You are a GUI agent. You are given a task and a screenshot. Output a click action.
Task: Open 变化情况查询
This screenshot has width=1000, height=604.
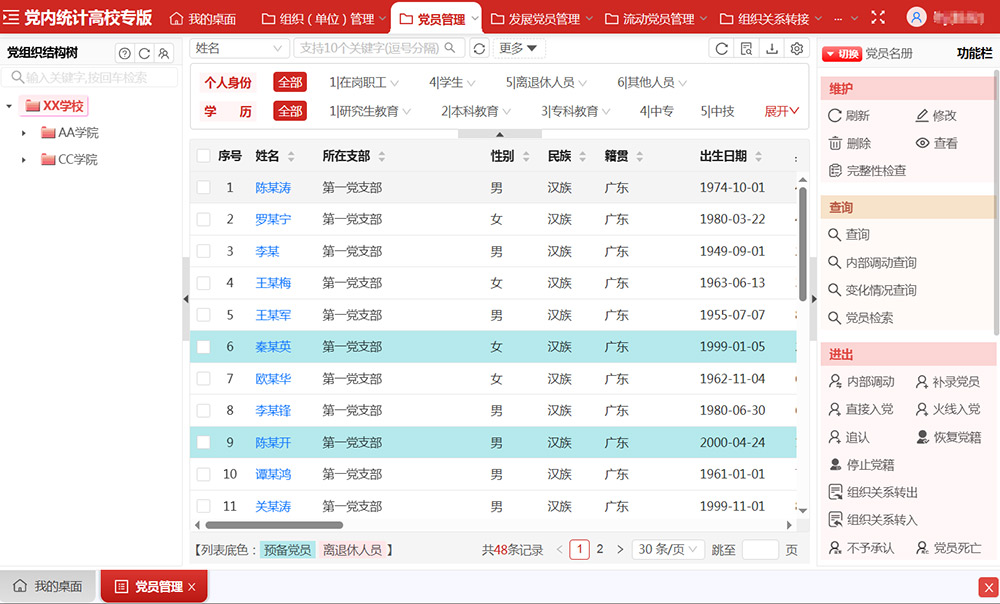point(872,290)
